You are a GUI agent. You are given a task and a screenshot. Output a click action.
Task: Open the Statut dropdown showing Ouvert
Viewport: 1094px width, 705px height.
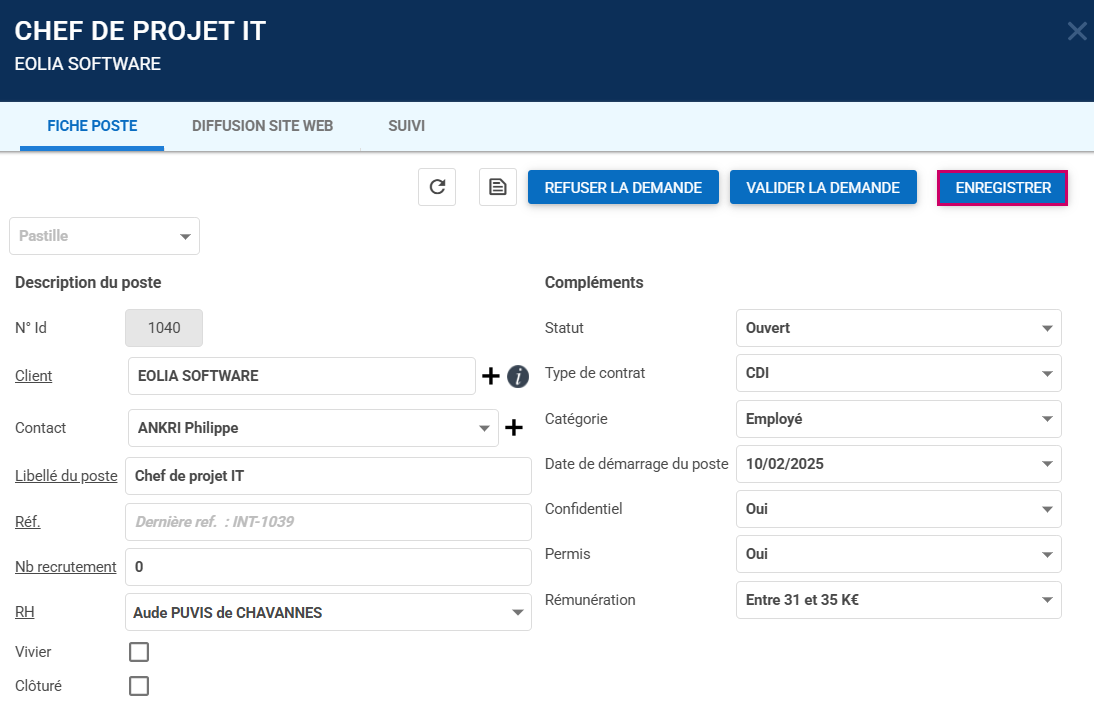pos(898,328)
